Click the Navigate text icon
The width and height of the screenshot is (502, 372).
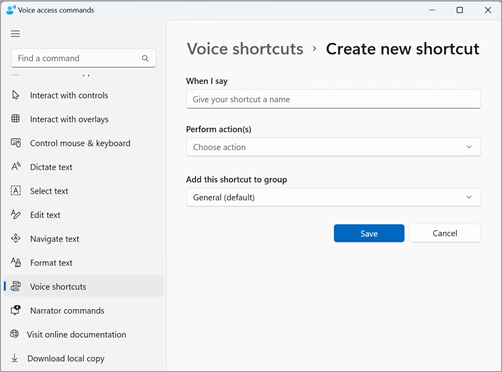click(16, 238)
